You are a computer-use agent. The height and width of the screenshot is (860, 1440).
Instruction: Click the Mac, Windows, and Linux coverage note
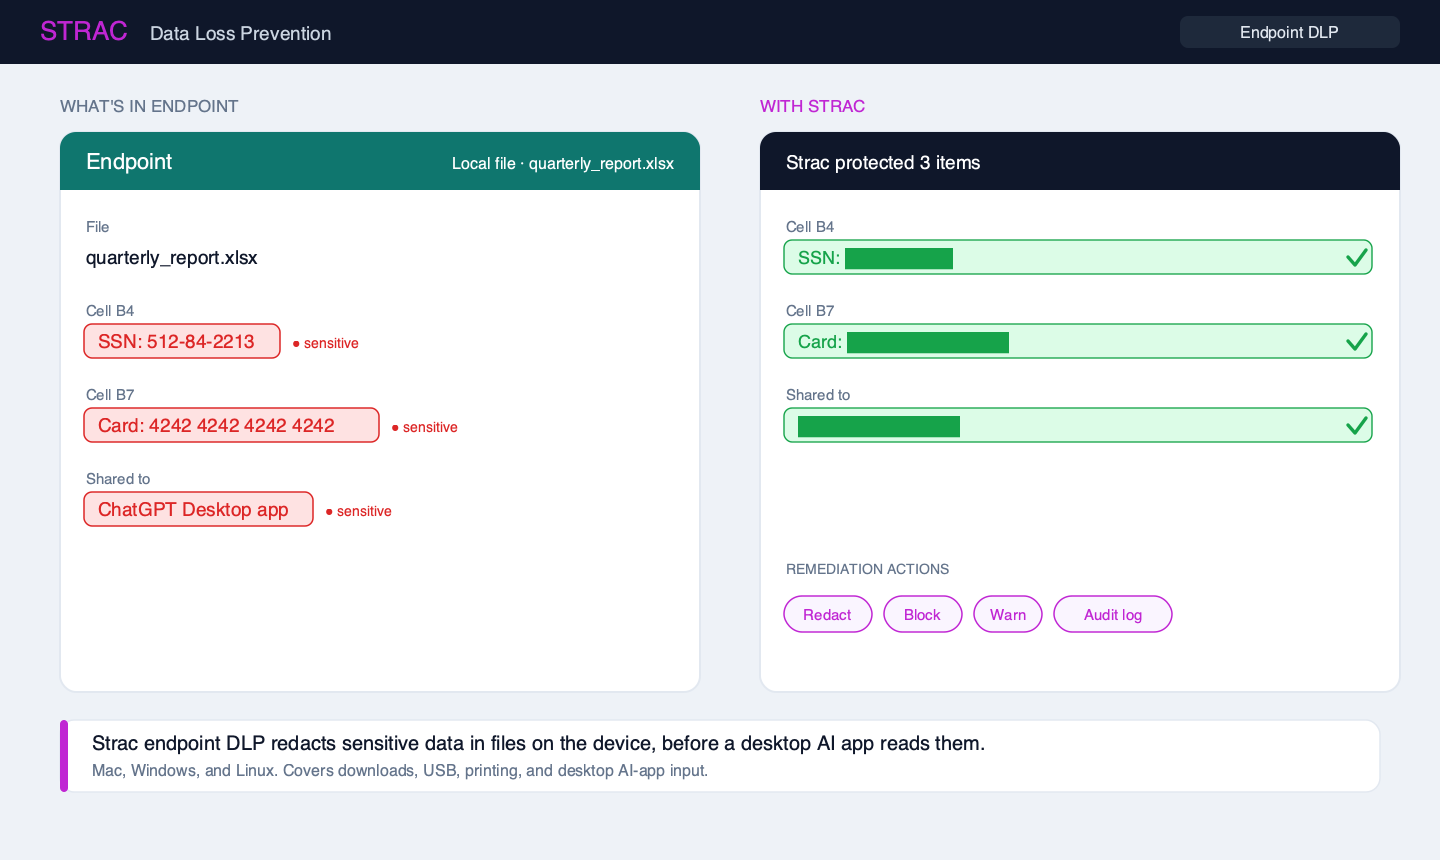tap(400, 770)
